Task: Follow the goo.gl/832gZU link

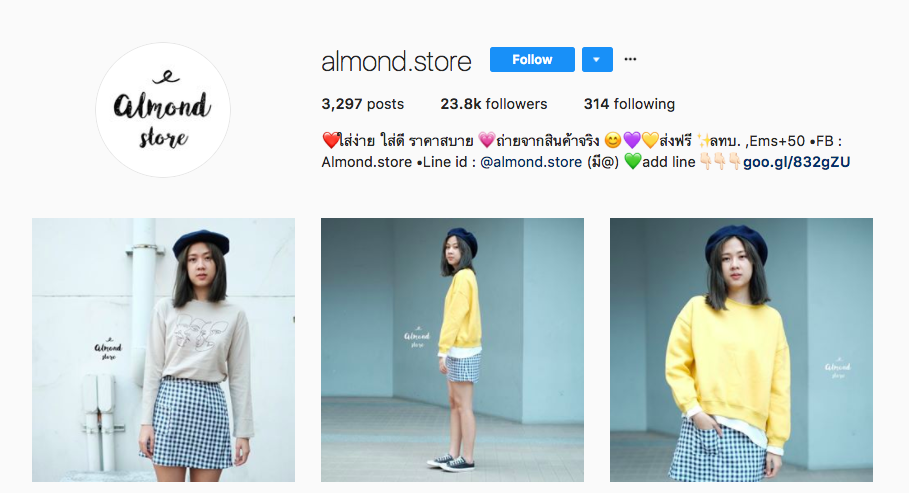Action: click(797, 162)
